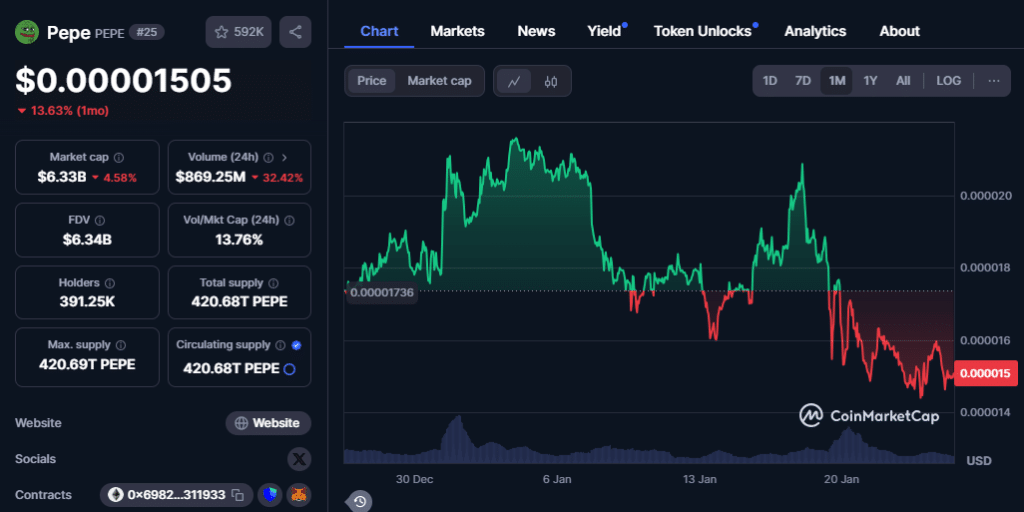This screenshot has width=1024, height=512.
Task: Click the Website button
Action: tap(268, 423)
